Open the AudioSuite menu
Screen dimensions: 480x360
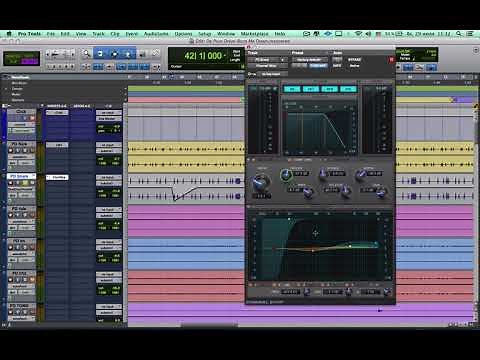point(156,34)
